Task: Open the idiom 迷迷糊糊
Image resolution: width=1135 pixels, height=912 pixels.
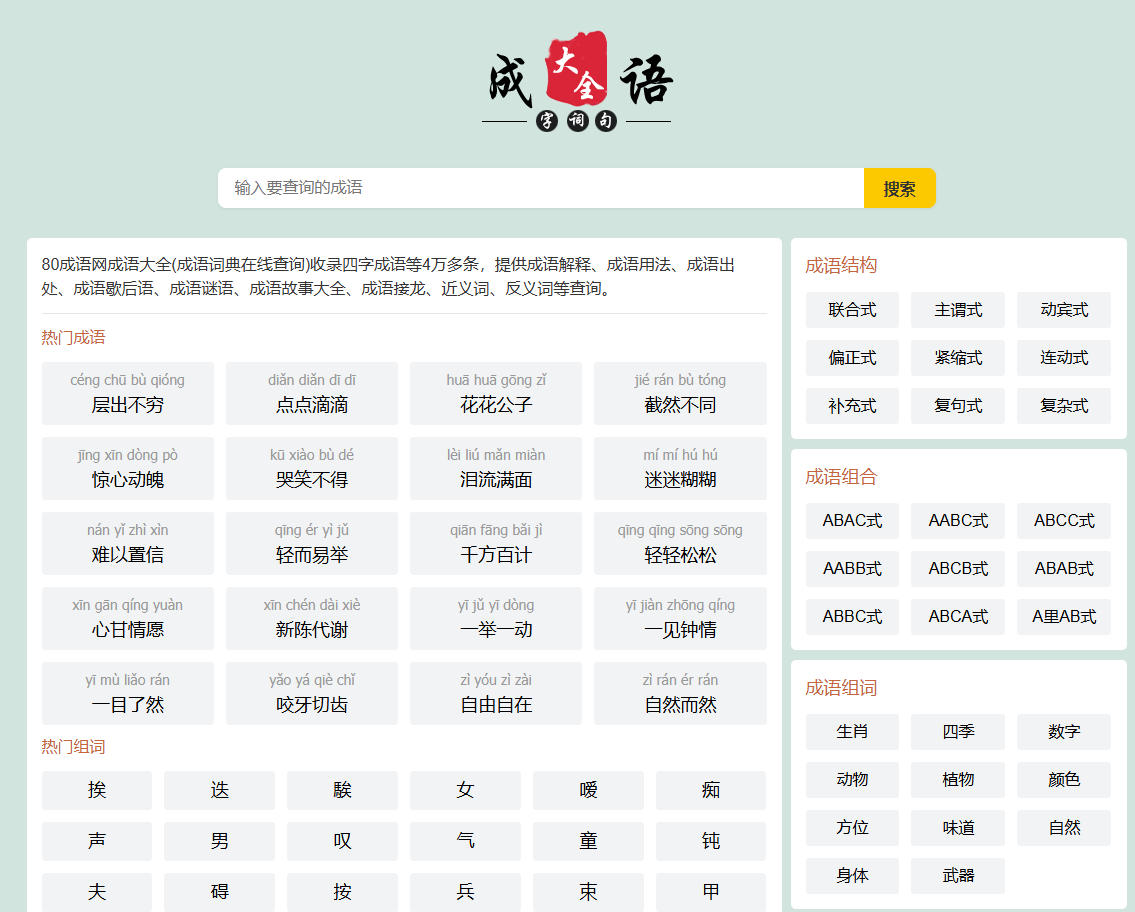Action: [x=680, y=468]
